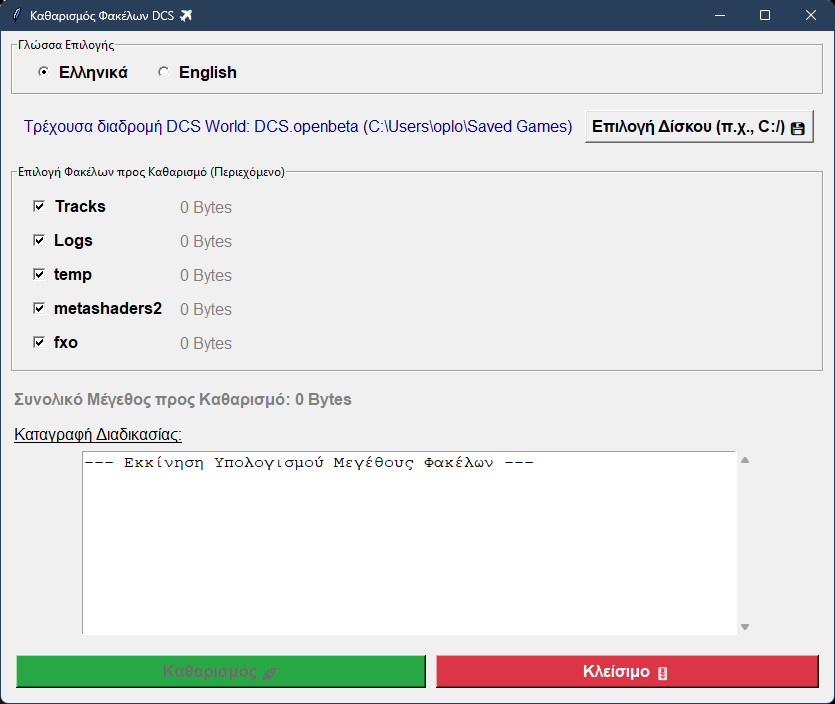Click the log scrollbar up arrow
835x704 pixels.
point(744,461)
